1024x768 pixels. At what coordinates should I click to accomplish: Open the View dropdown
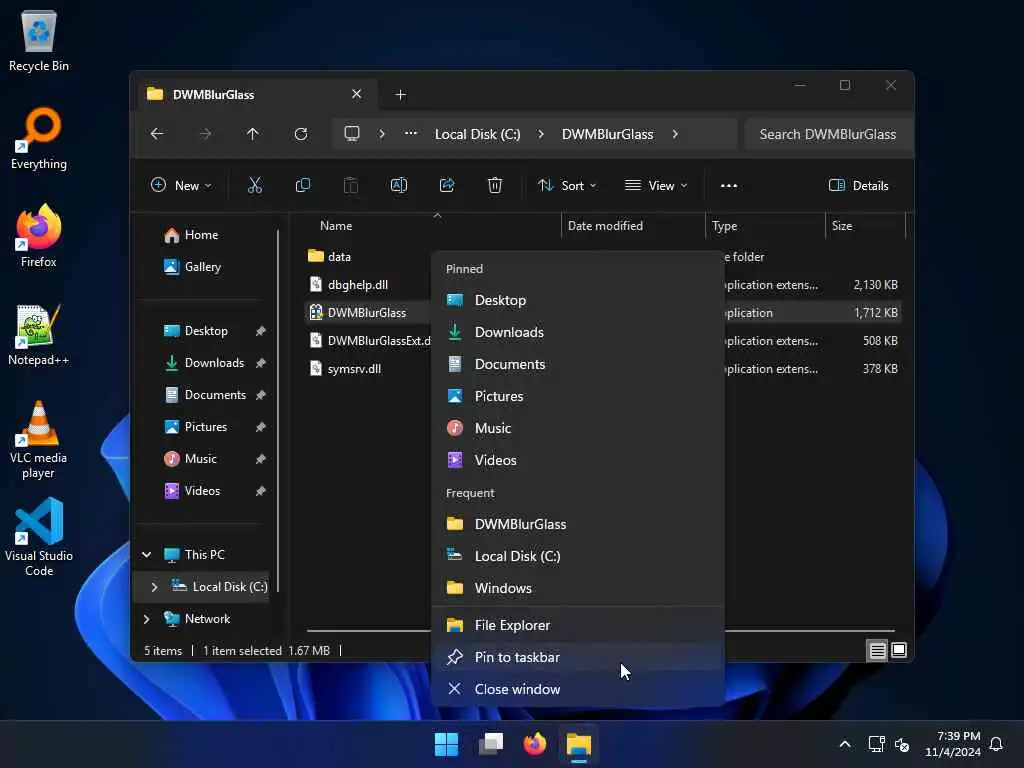point(656,185)
